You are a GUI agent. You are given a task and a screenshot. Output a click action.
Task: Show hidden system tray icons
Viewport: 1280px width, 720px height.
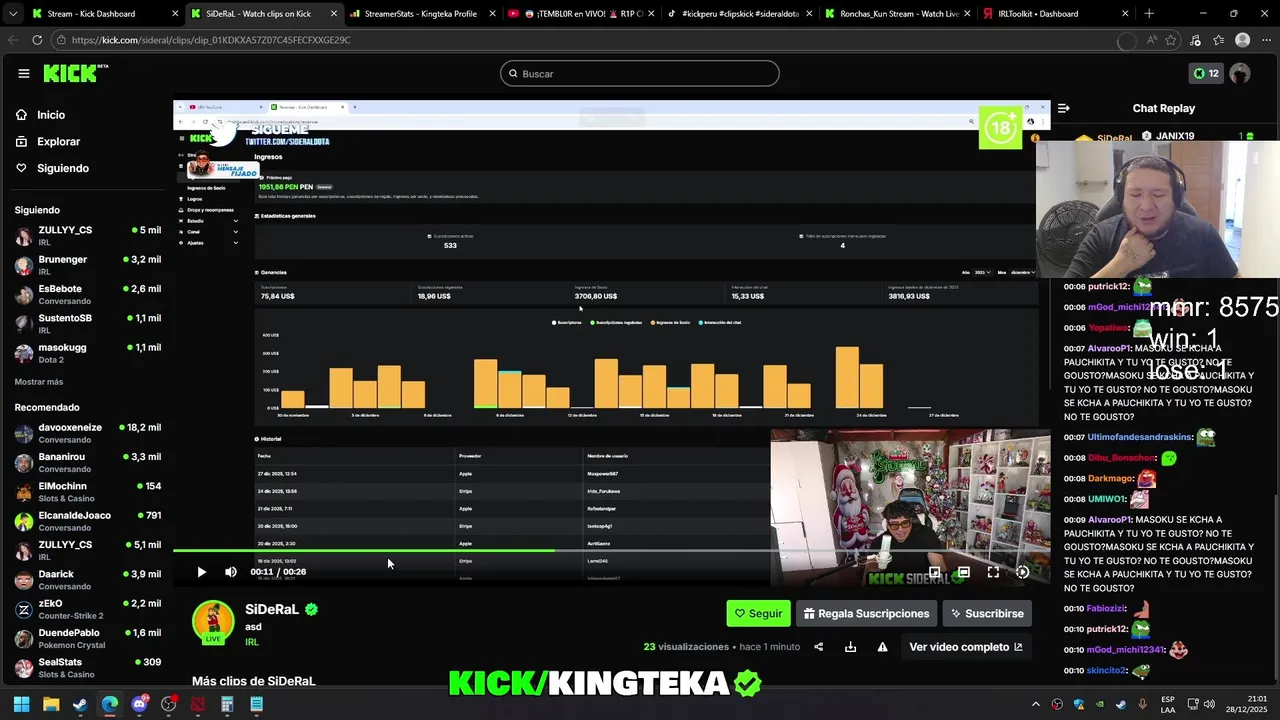click(x=1037, y=704)
